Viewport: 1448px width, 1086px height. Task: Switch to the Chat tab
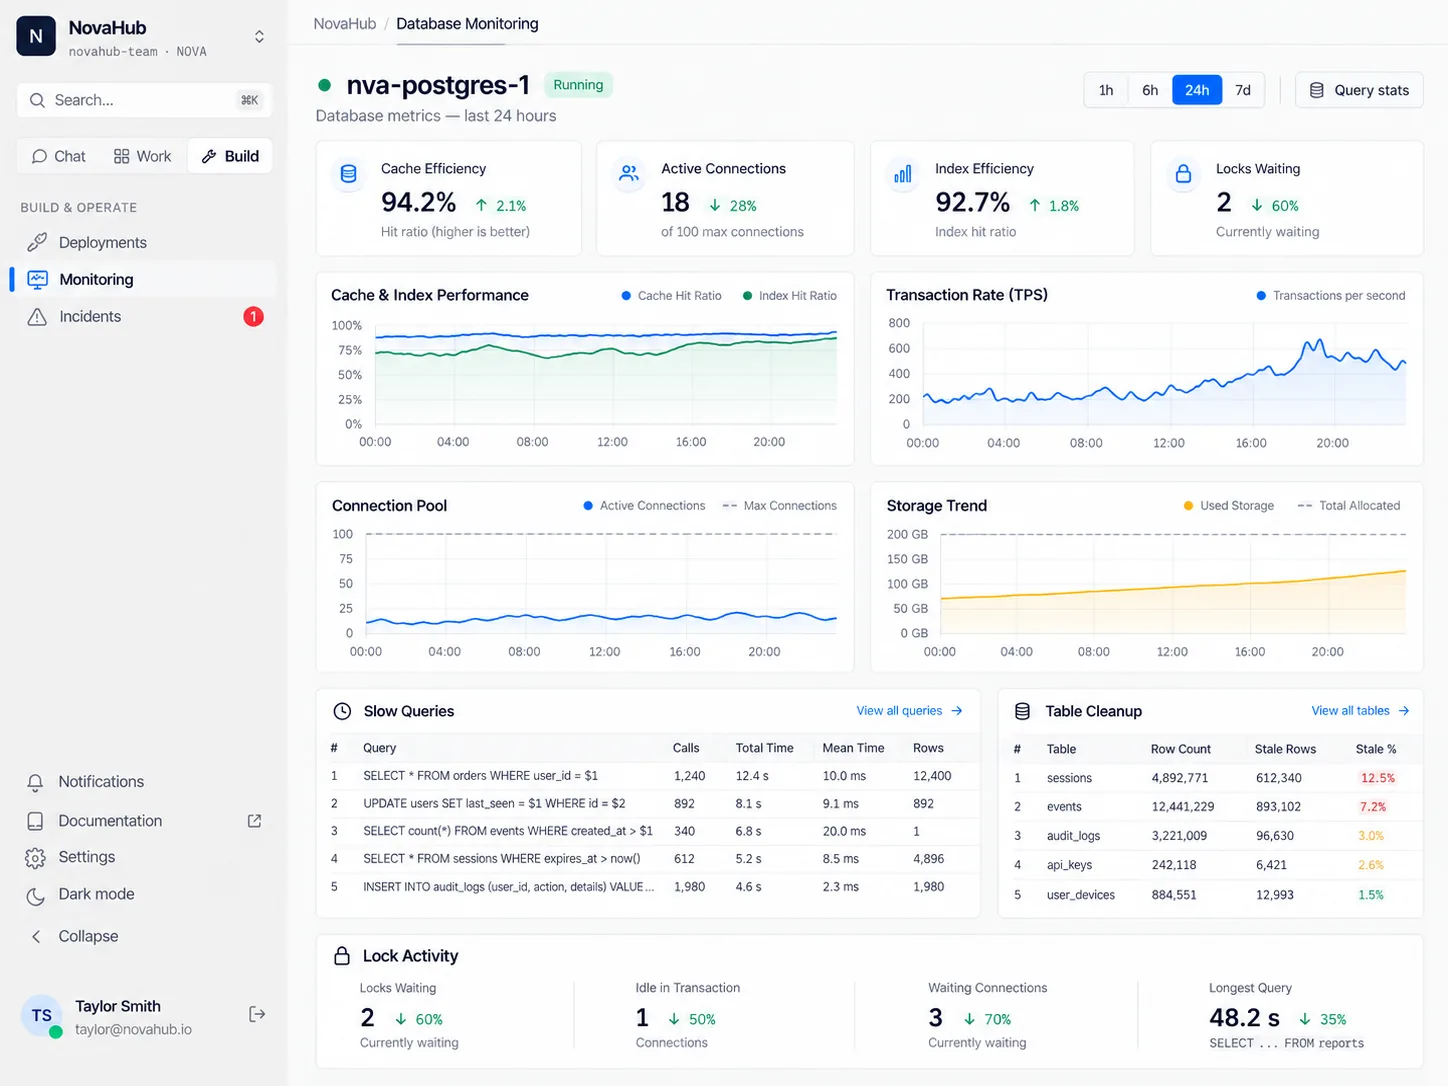click(59, 156)
